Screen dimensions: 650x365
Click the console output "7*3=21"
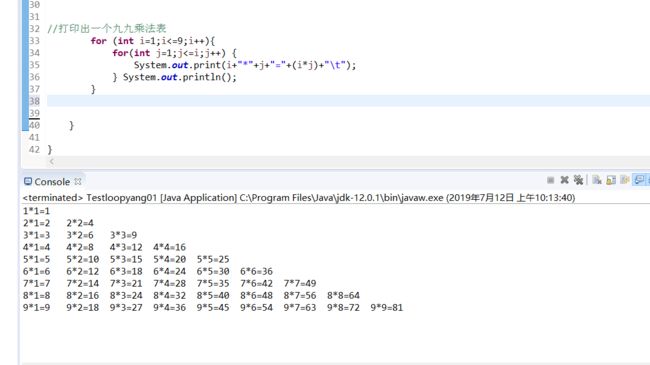(126, 283)
